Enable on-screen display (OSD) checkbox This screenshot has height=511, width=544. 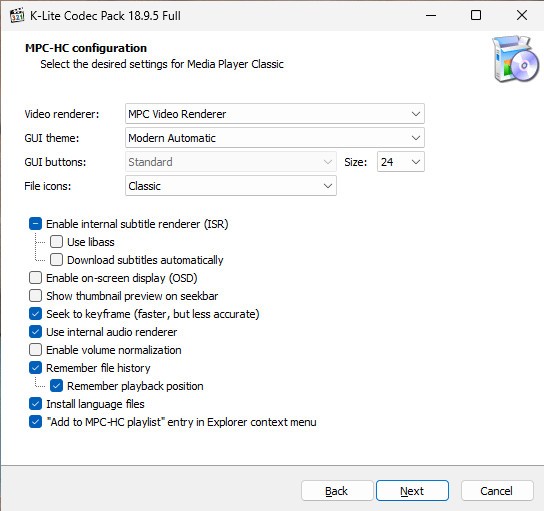click(x=35, y=278)
